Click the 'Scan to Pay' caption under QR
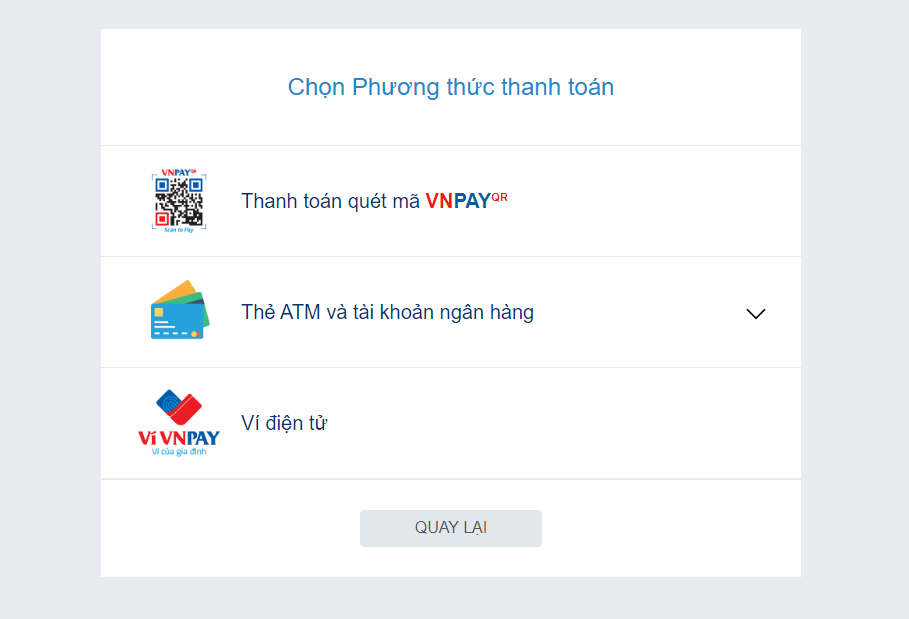The height and width of the screenshot is (619, 909). (179, 230)
